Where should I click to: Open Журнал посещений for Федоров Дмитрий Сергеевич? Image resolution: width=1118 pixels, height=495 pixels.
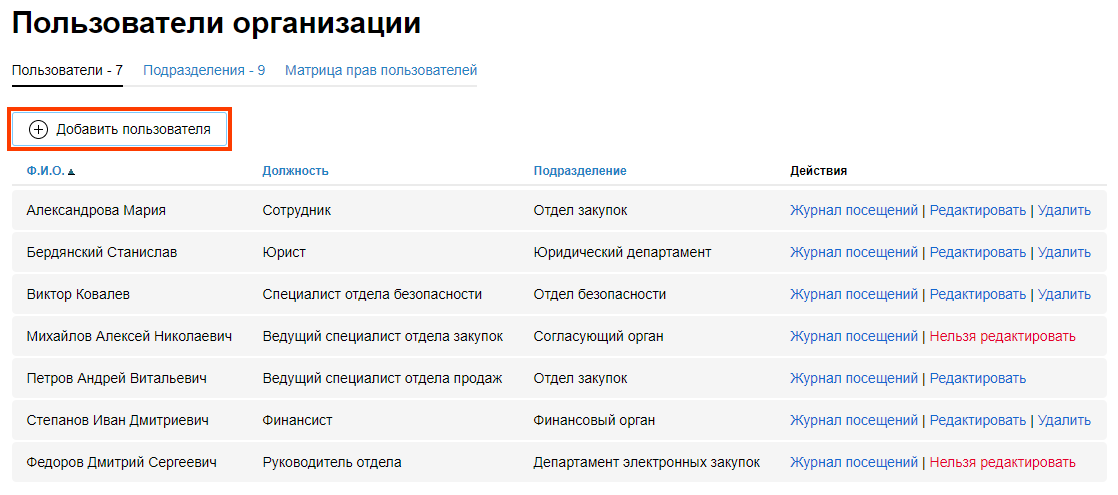point(853,462)
